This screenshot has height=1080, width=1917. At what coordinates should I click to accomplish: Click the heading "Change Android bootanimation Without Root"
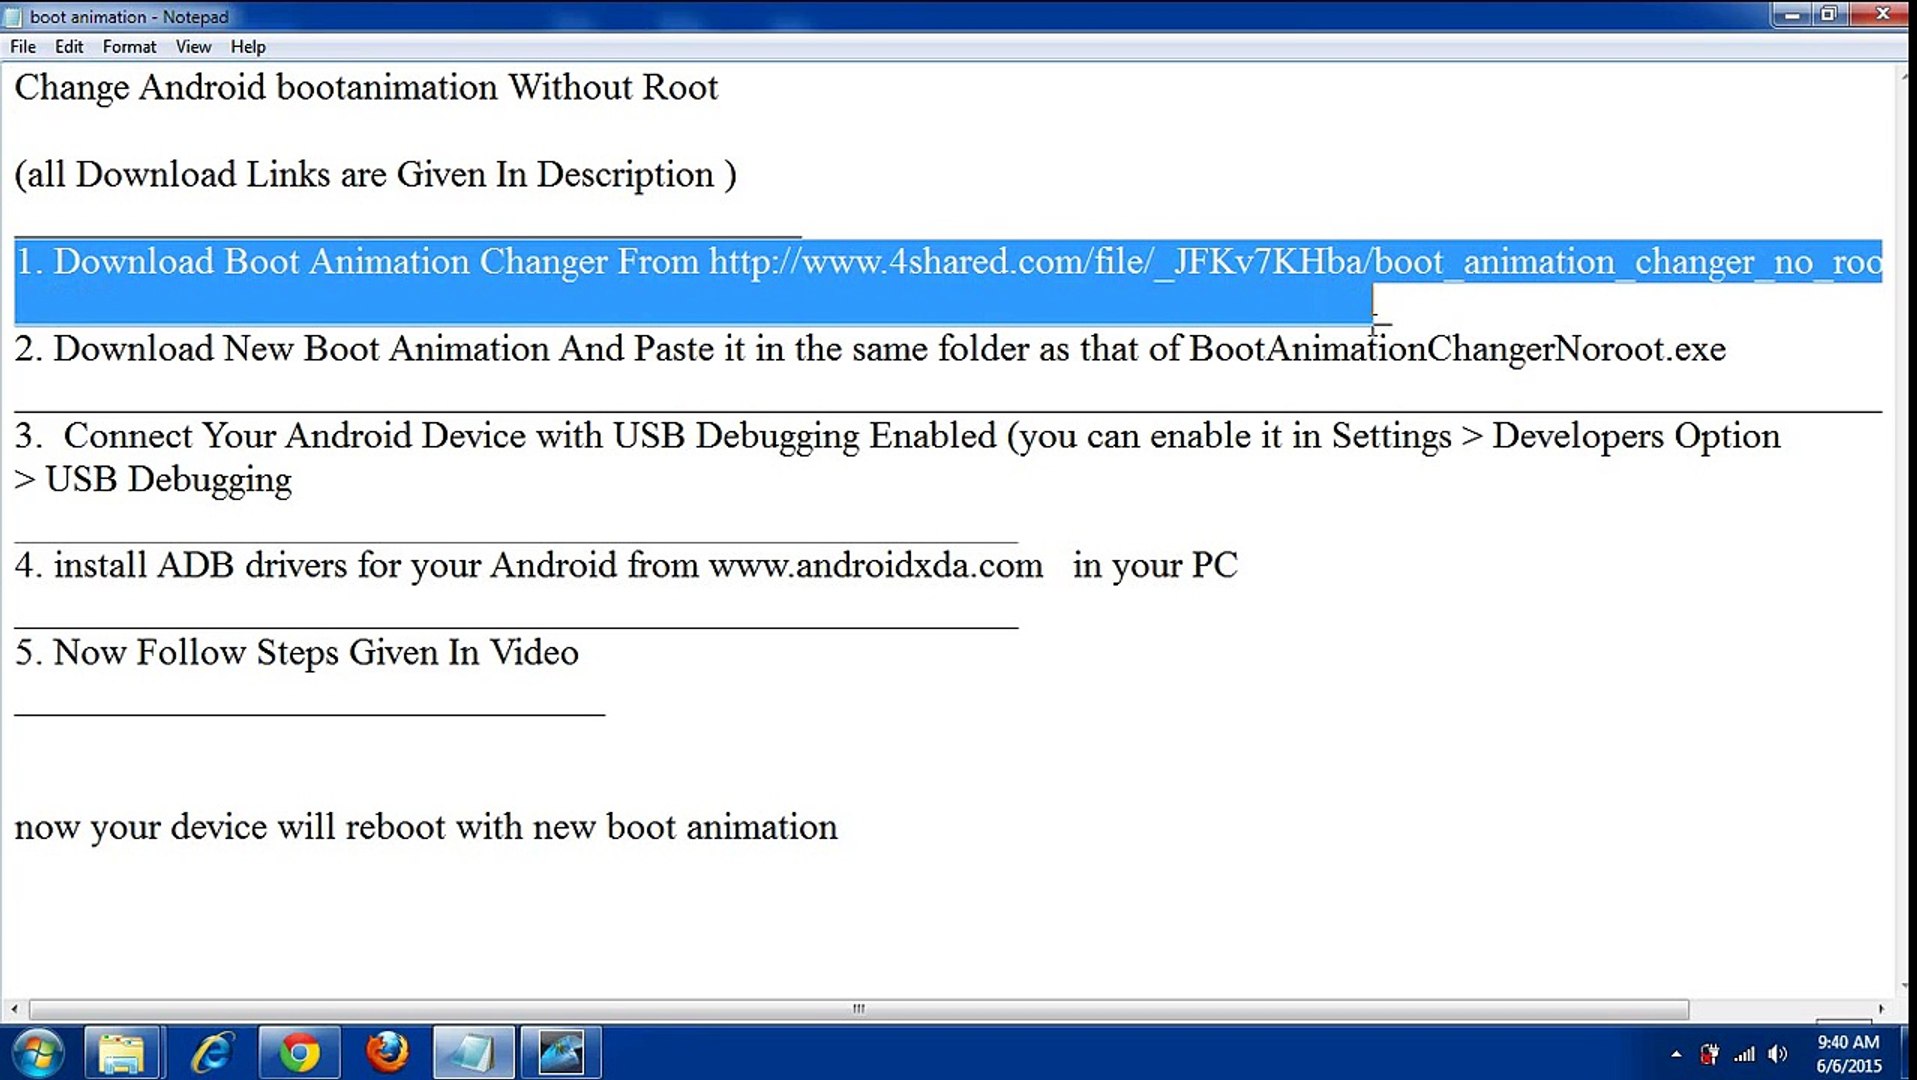366,88
